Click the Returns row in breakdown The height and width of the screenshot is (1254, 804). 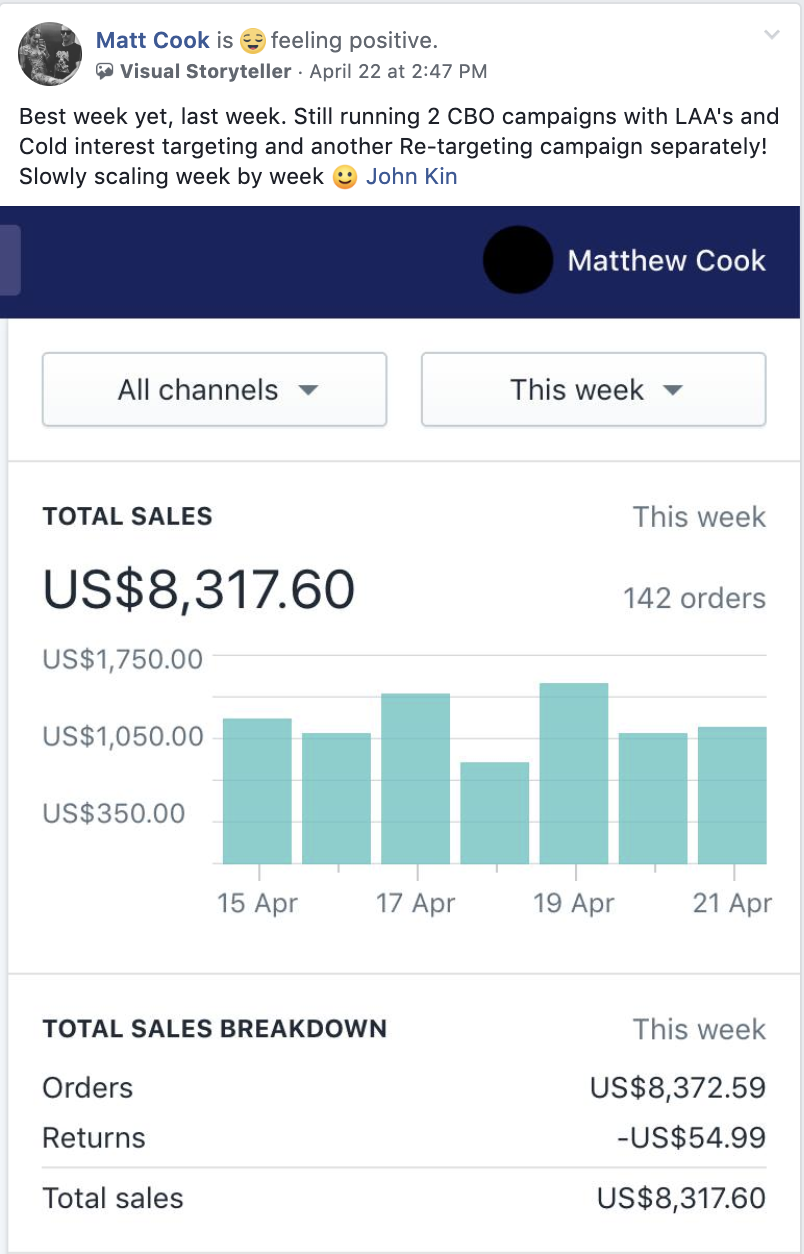tap(94, 1138)
